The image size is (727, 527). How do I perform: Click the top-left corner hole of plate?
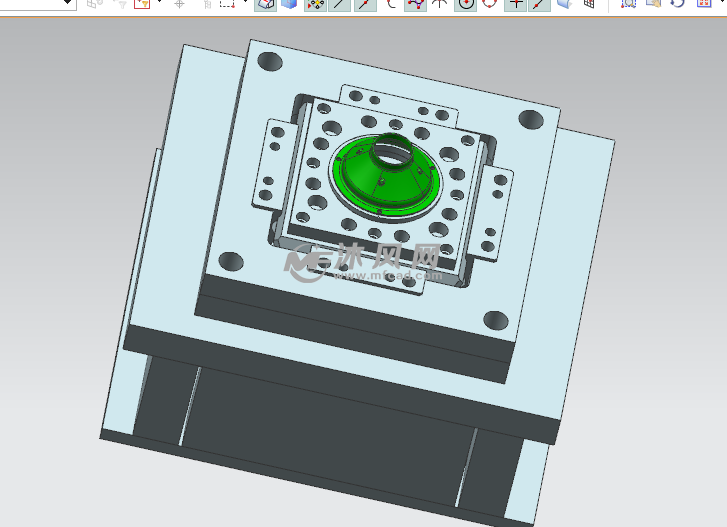270,62
